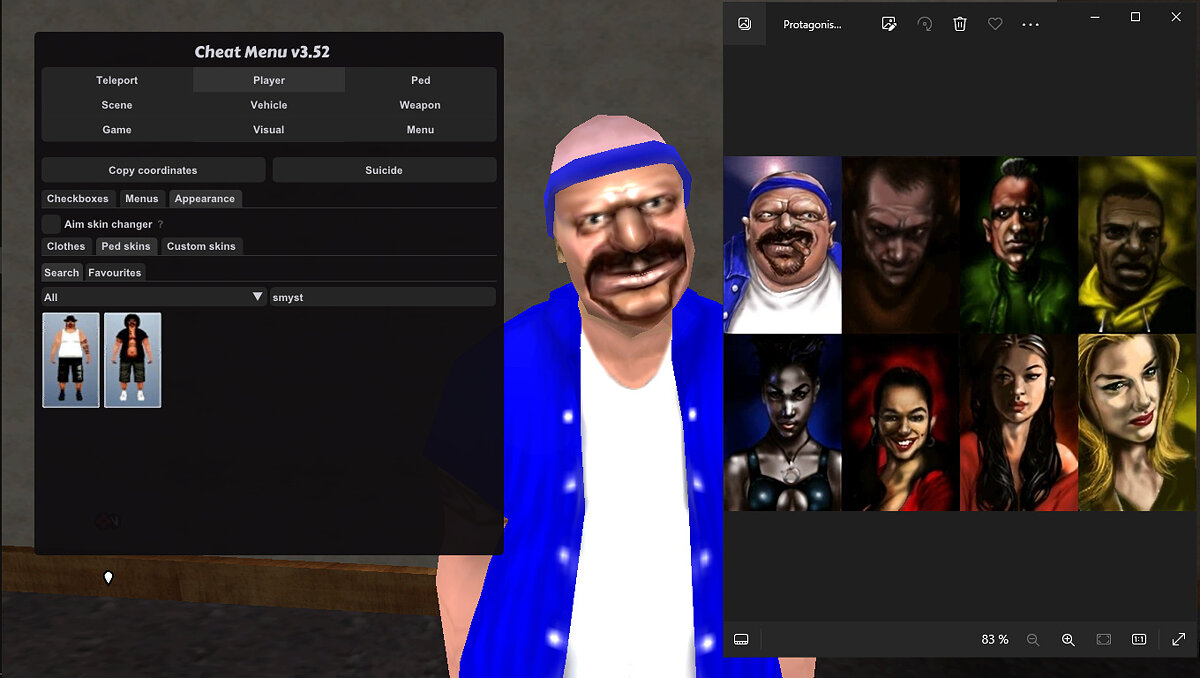Click the rotate image icon

tap(925, 24)
